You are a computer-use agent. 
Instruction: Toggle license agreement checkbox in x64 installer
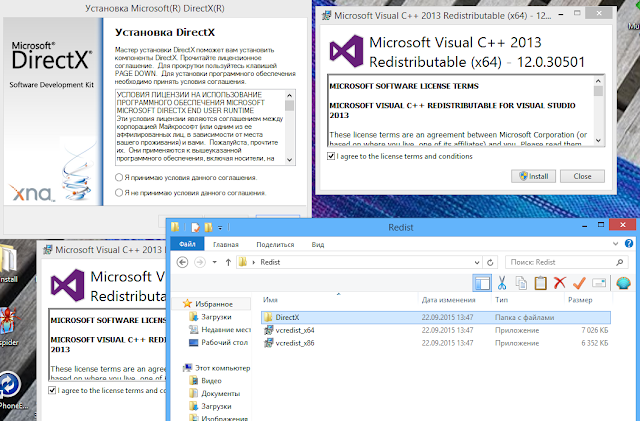tap(331, 156)
